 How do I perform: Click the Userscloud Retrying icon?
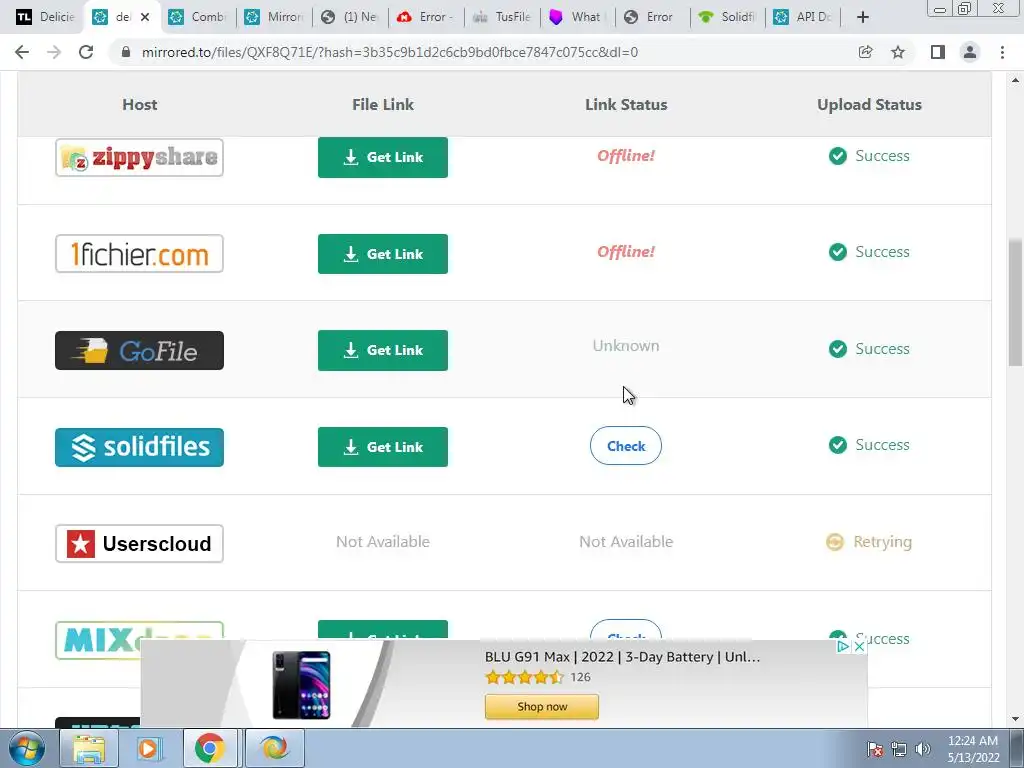click(835, 542)
